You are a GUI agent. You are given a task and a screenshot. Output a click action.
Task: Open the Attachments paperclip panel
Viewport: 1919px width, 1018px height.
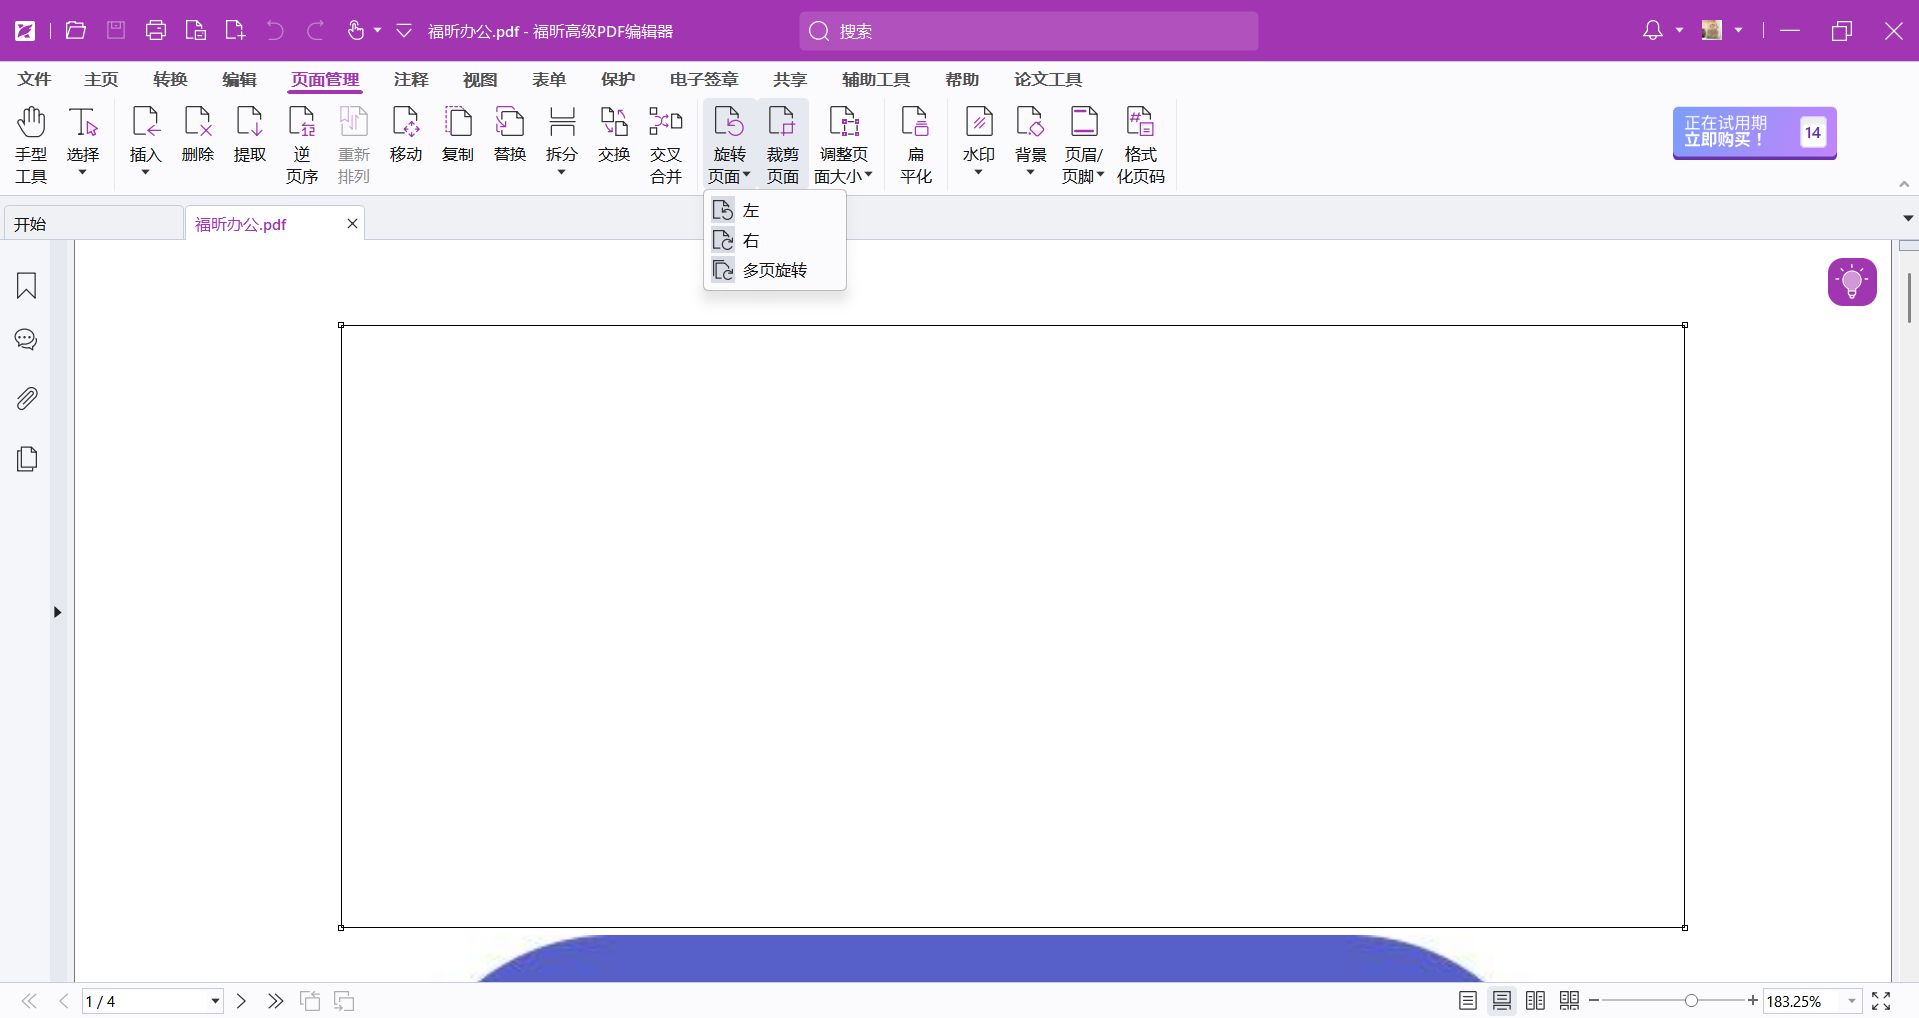click(x=27, y=399)
